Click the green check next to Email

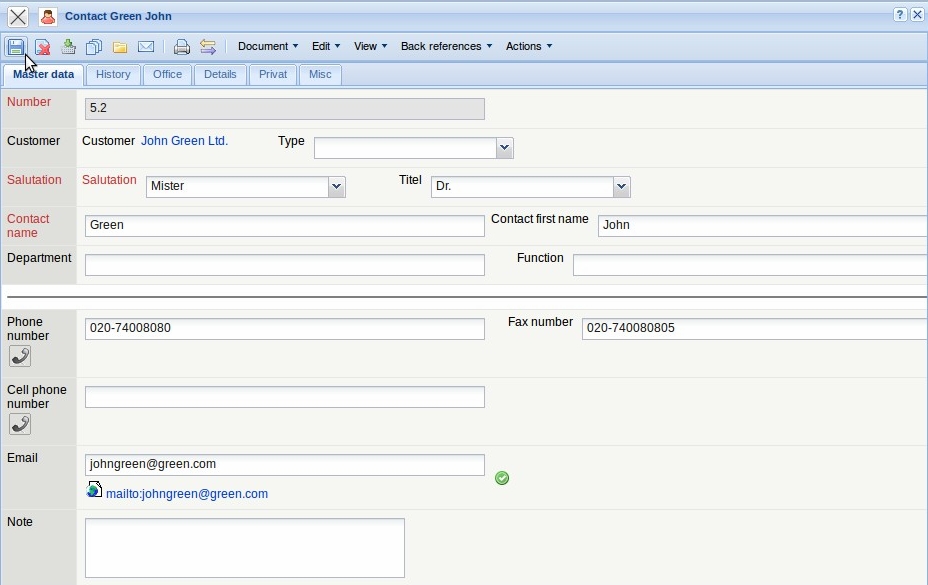click(x=502, y=478)
